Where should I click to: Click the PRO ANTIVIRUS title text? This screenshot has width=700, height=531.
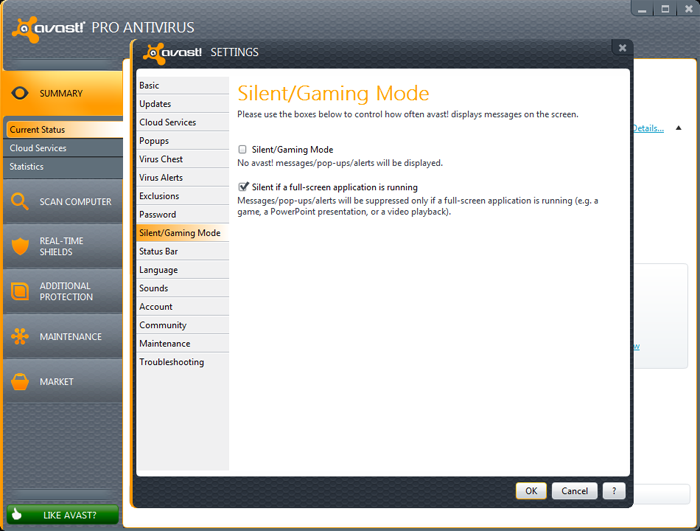click(x=143, y=28)
